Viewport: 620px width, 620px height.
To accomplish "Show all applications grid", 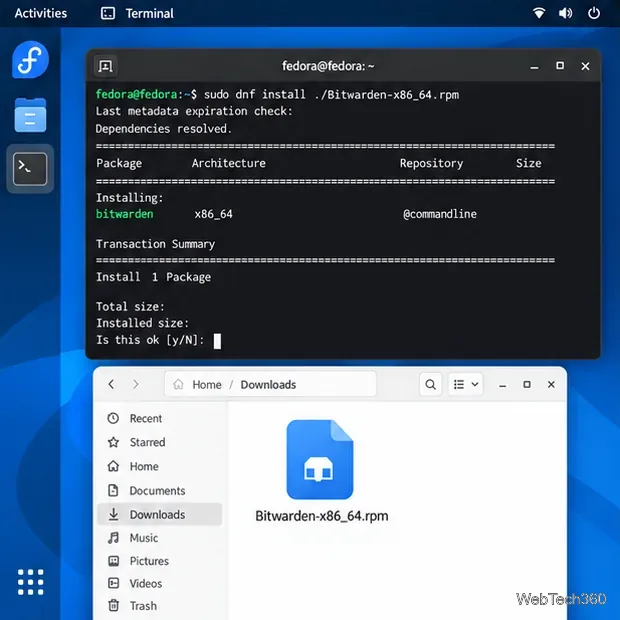I will [30, 582].
